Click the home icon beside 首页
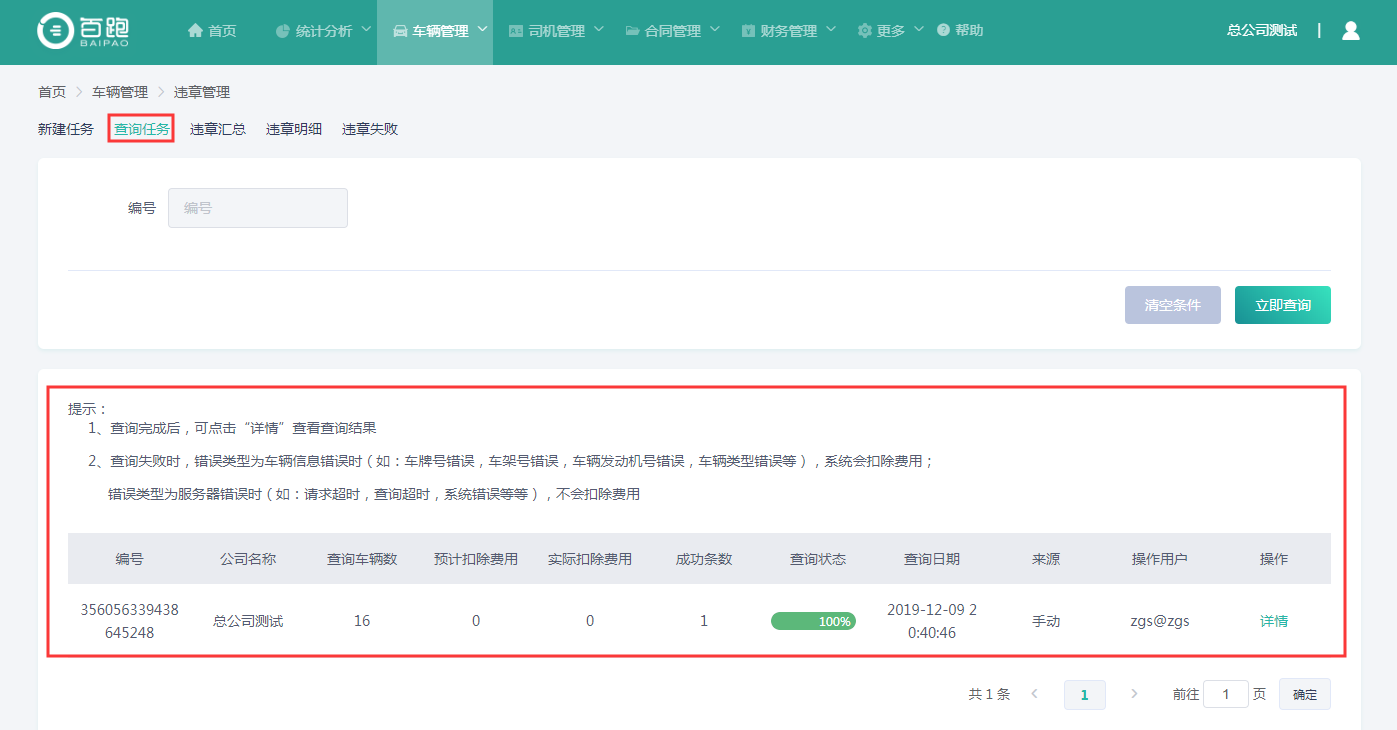 (x=195, y=31)
